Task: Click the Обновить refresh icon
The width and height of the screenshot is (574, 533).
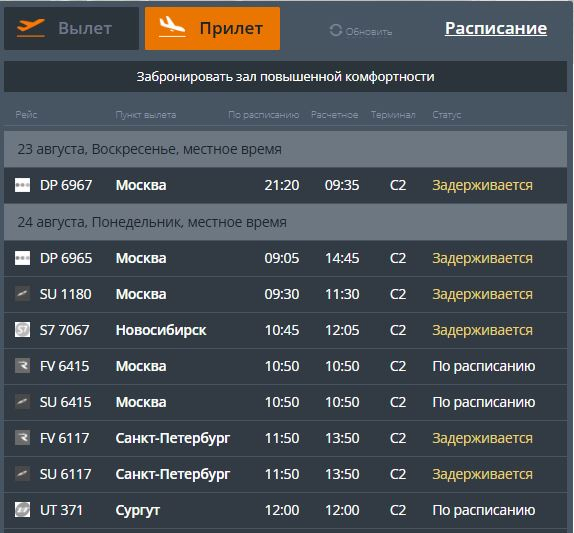Action: 335,30
